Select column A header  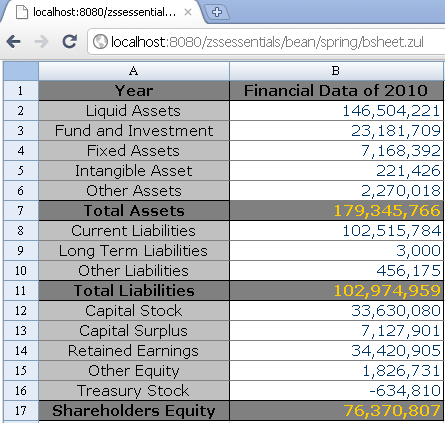click(x=134, y=71)
